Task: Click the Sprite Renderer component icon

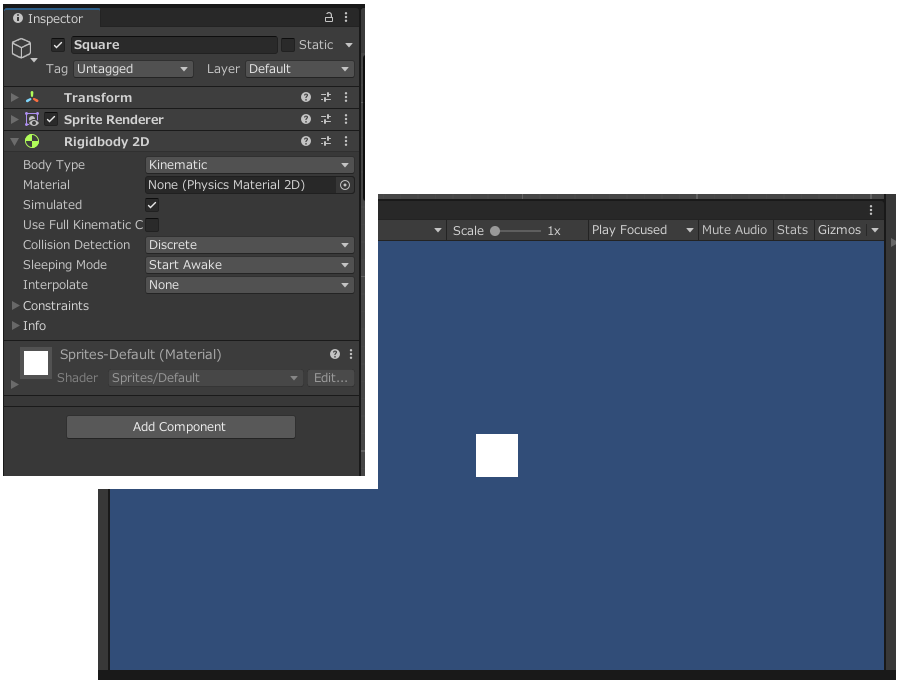Action: click(x=32, y=119)
